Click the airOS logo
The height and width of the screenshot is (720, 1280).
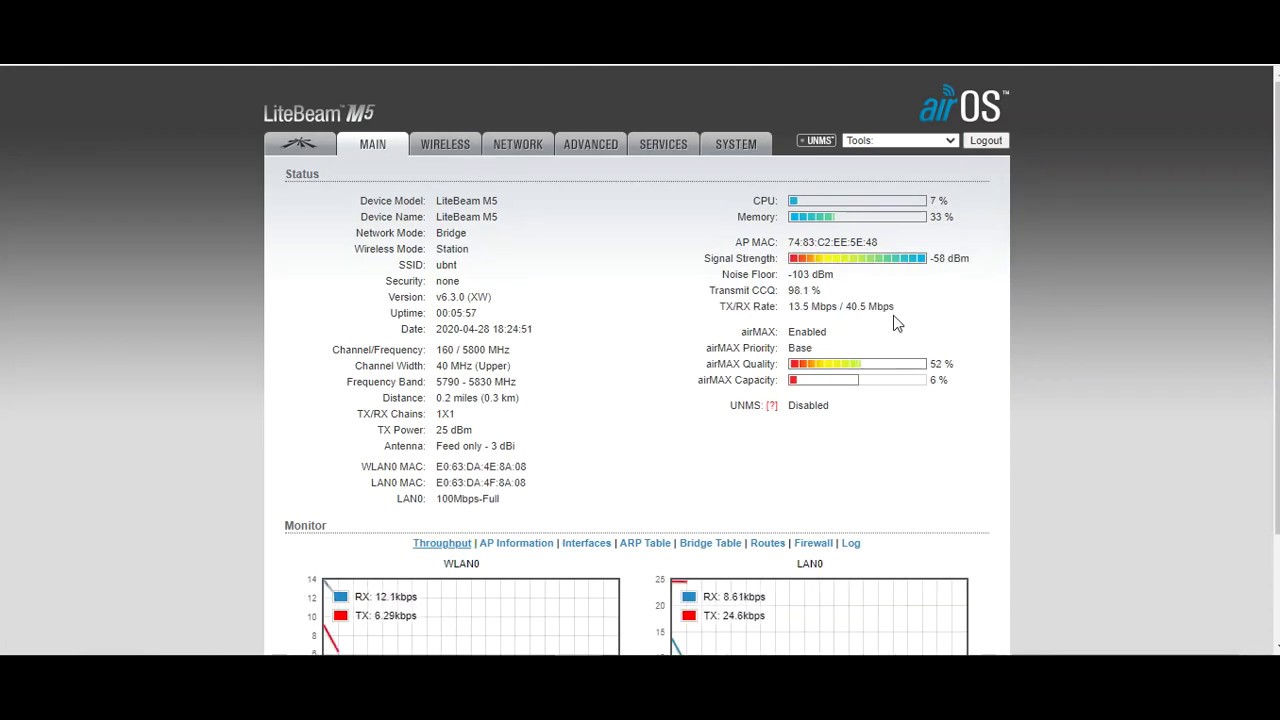tap(963, 105)
